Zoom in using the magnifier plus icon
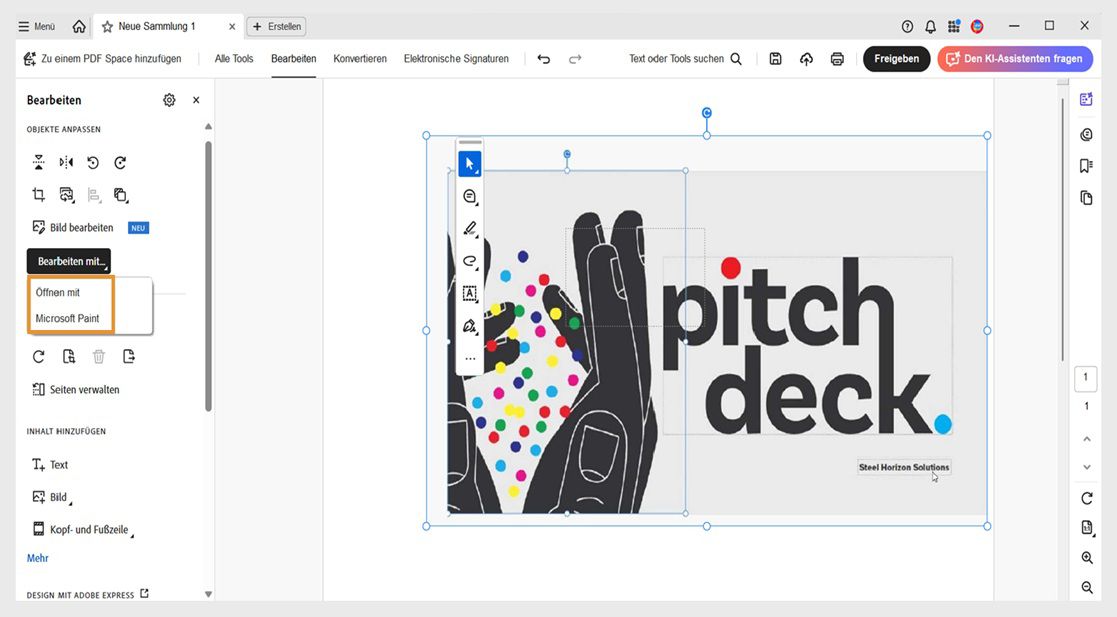 coord(1087,558)
